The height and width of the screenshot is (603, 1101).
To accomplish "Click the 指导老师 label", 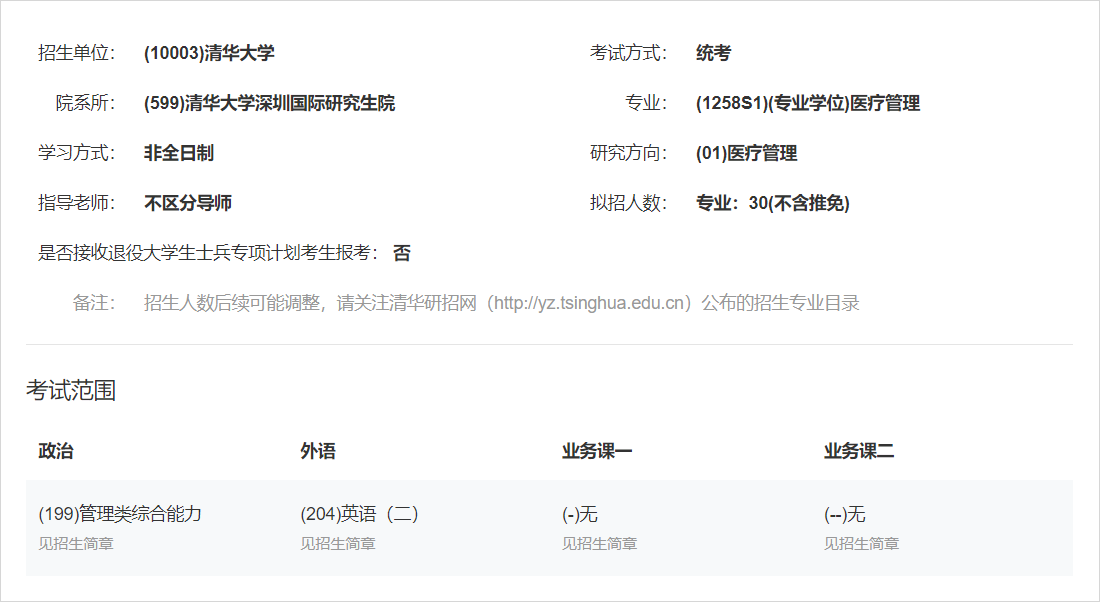I will pyautogui.click(x=77, y=203).
